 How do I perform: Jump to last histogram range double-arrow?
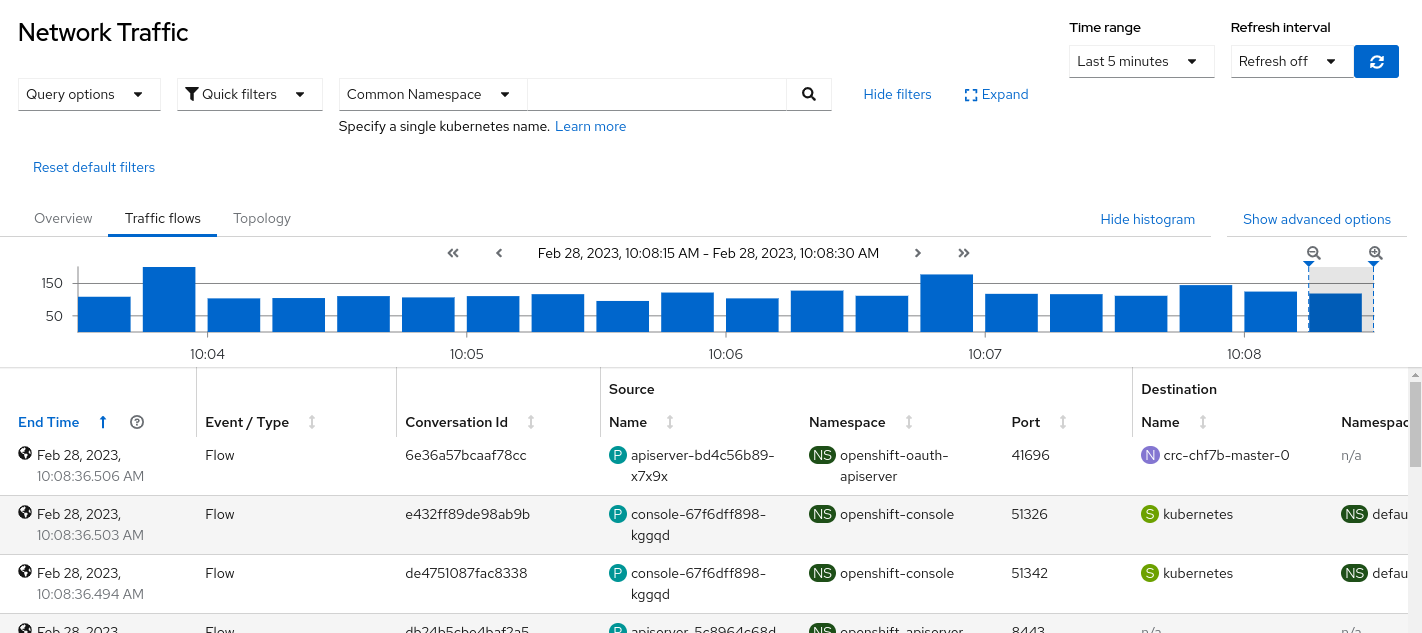coord(964,253)
